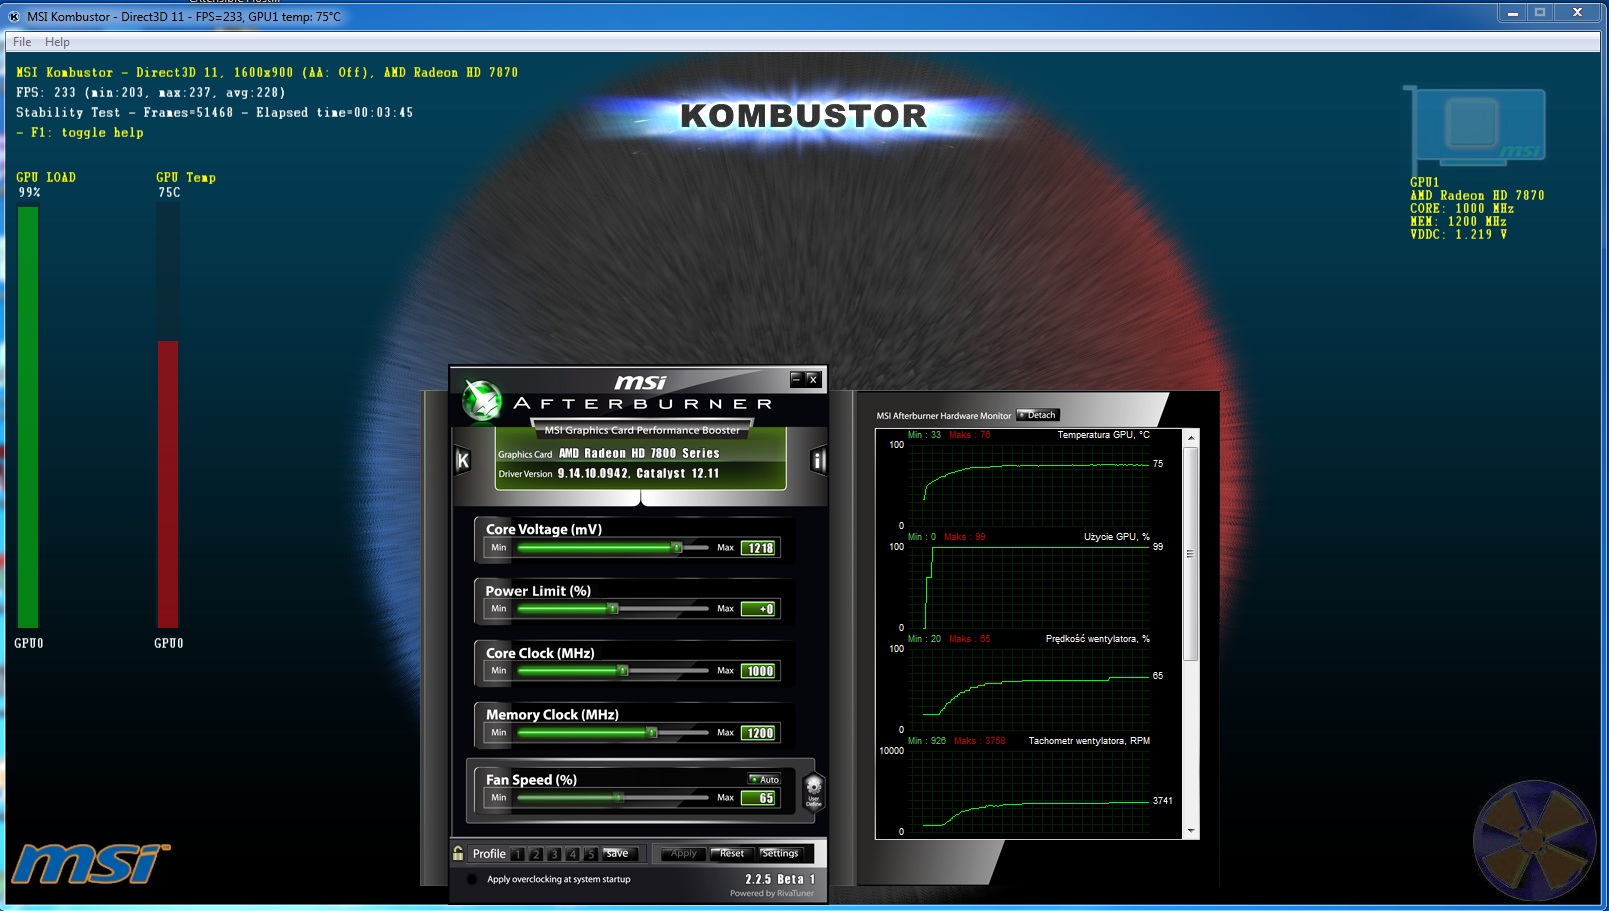Click the Power Limit slider handle
The height and width of the screenshot is (911, 1609).
[613, 609]
